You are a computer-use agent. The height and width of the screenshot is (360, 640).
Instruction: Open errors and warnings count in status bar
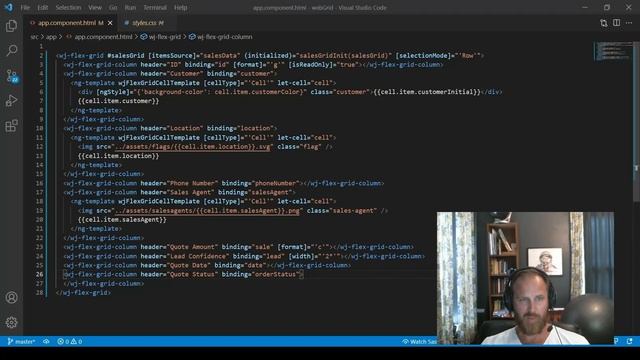point(69,341)
